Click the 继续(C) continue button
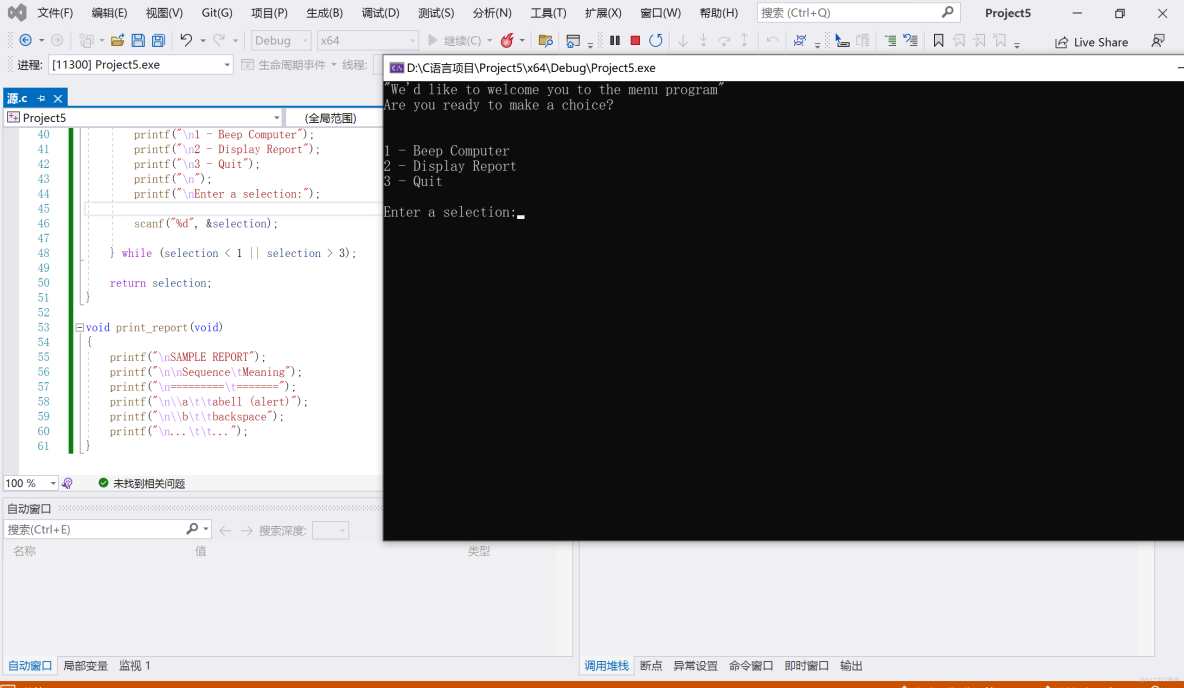The width and height of the screenshot is (1184, 688). [x=455, y=40]
